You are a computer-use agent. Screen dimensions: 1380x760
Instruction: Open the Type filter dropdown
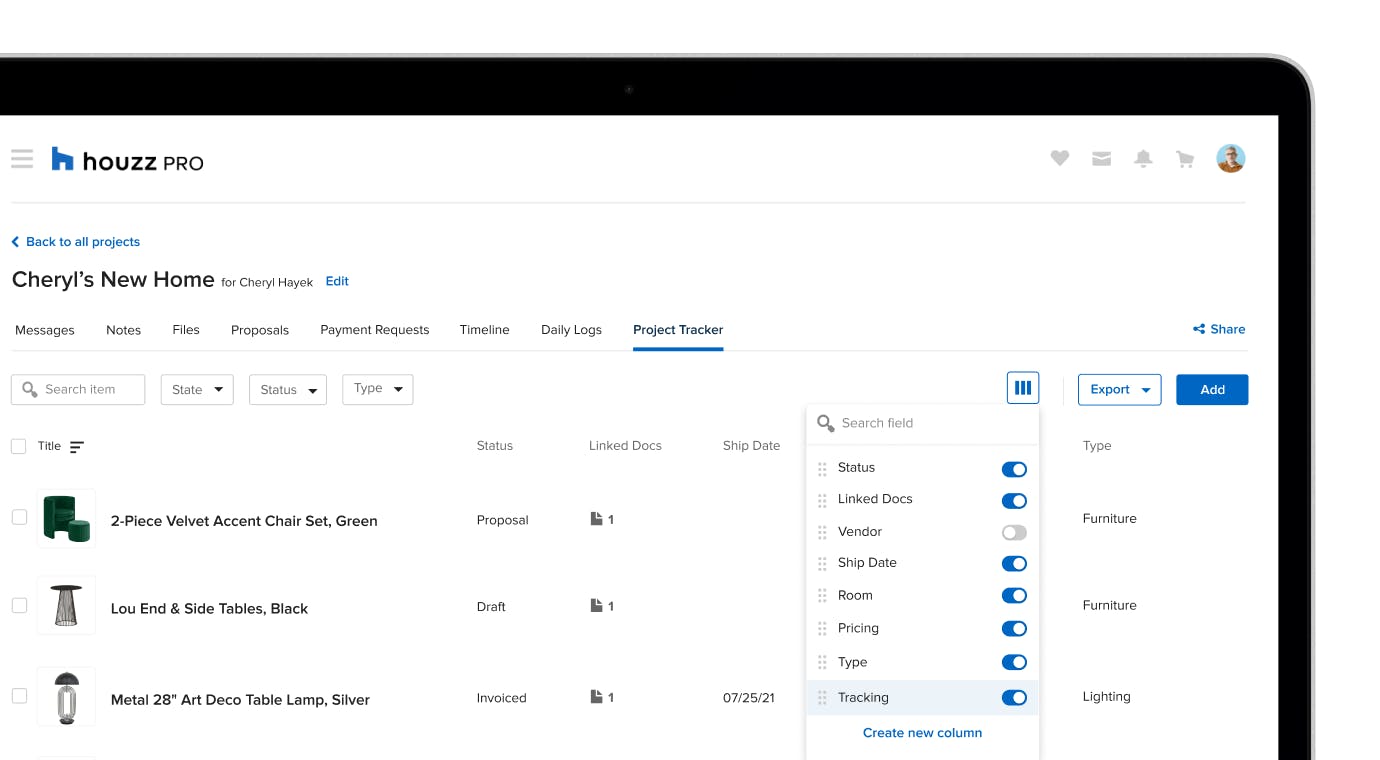[x=377, y=389]
